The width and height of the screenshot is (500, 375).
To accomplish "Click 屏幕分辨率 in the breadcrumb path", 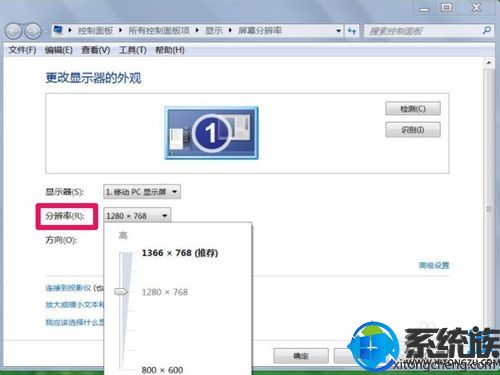I will 260,31.
